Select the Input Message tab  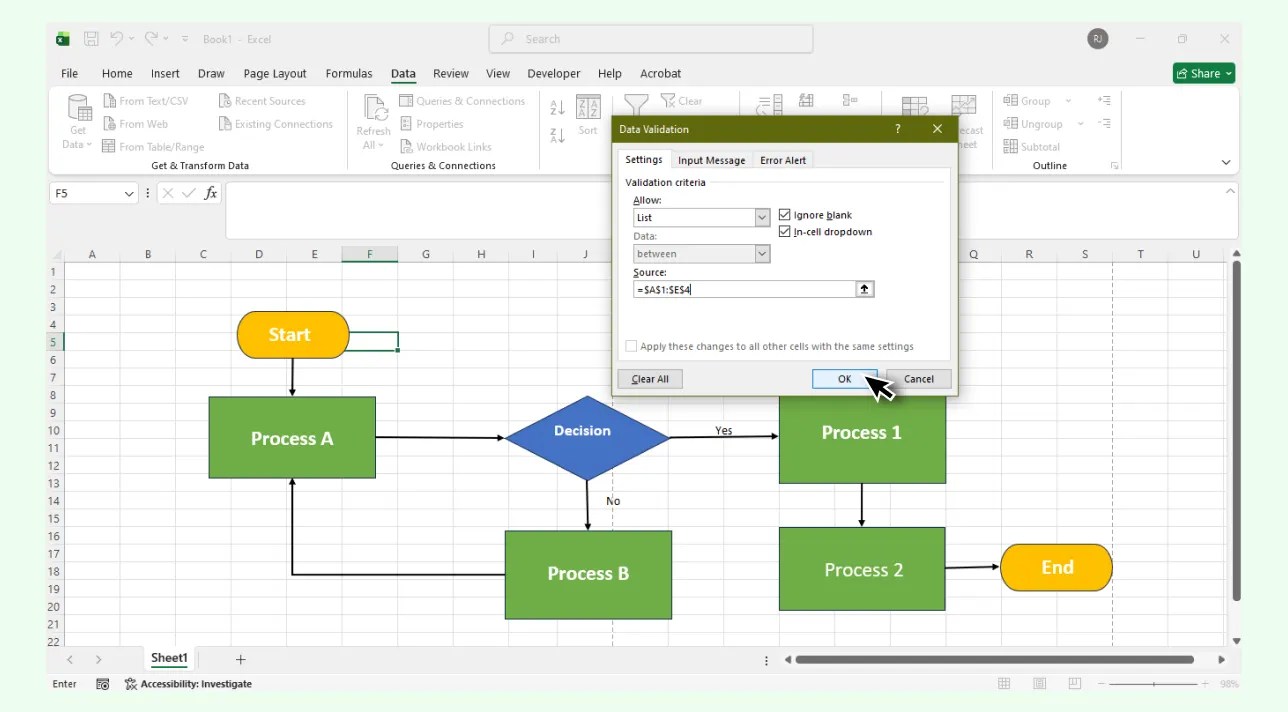(711, 160)
